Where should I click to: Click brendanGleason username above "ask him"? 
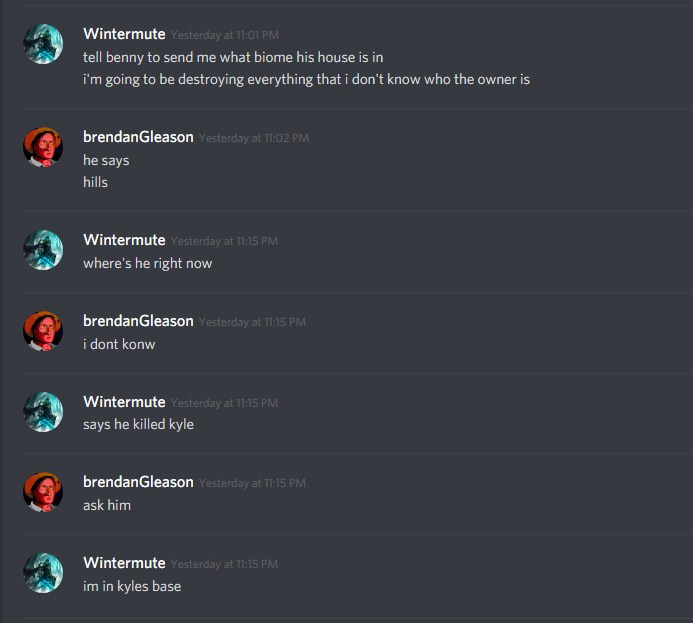tap(138, 482)
